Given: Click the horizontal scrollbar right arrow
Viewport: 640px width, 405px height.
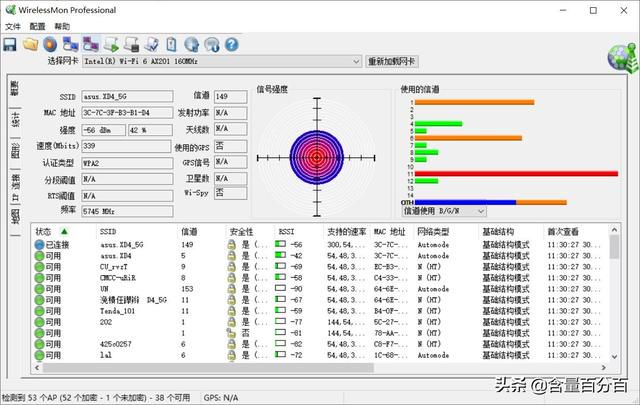Looking at the screenshot, I should [604, 367].
